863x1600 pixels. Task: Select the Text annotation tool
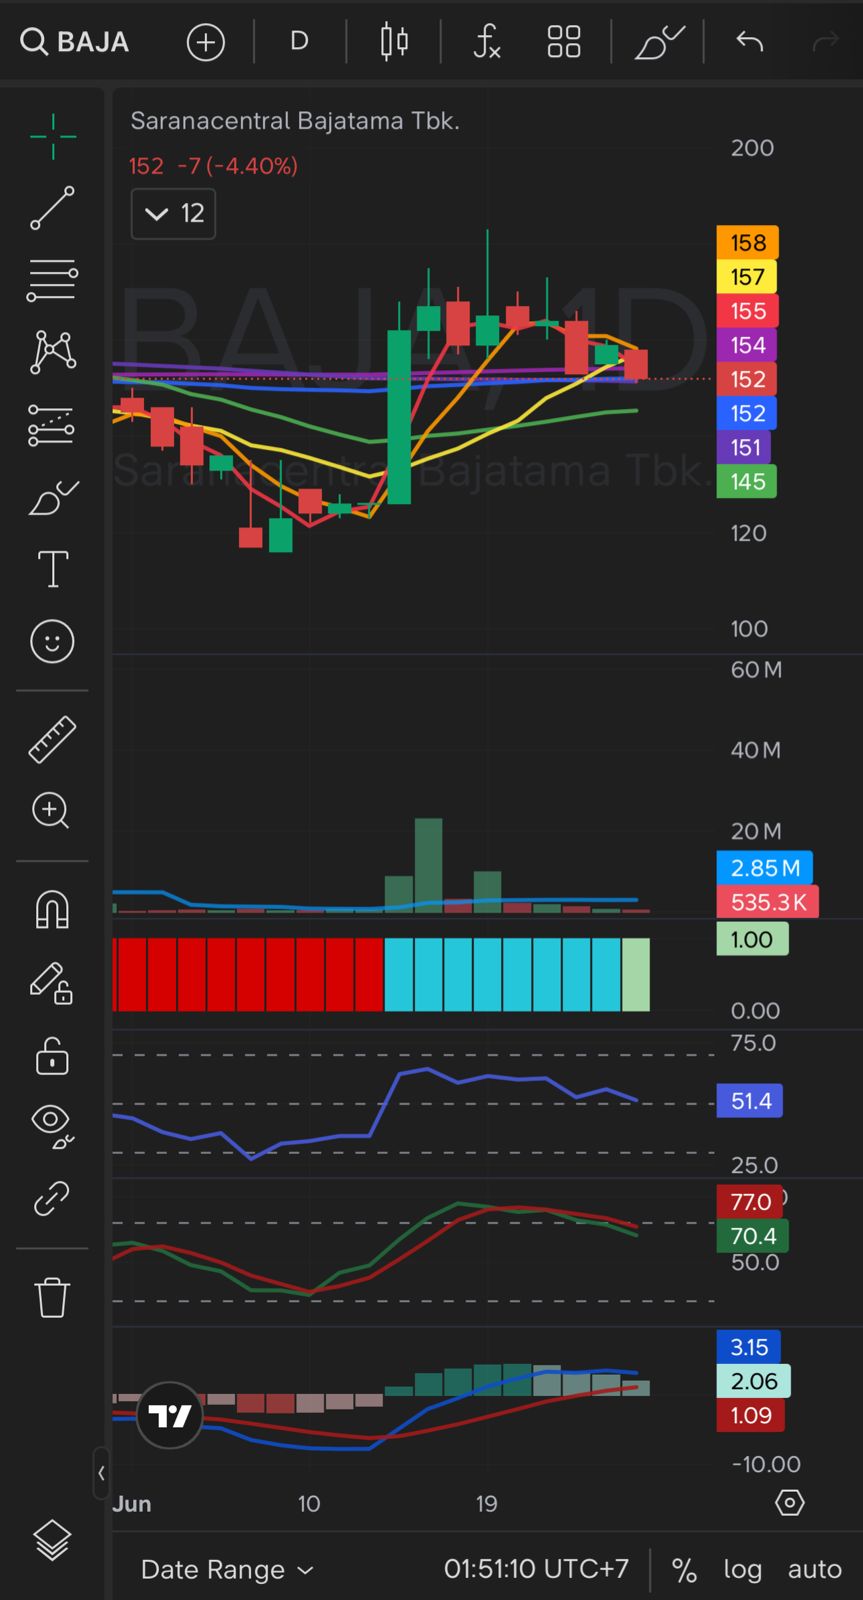tap(52, 569)
